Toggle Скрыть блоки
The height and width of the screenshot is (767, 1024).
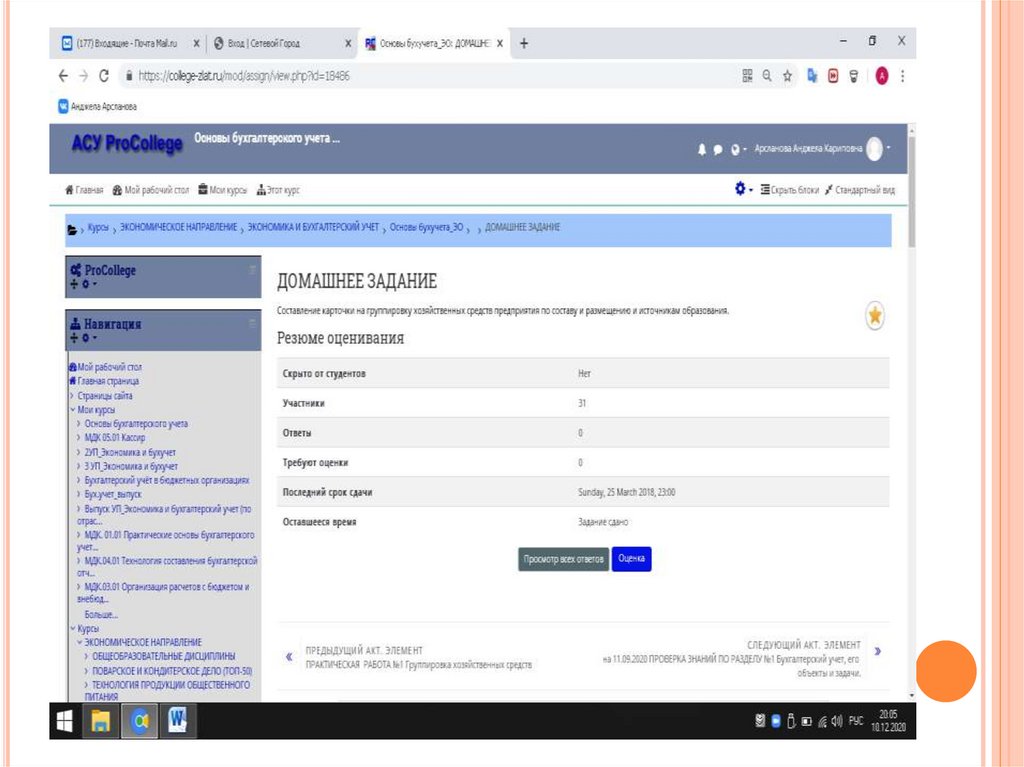tap(790, 190)
